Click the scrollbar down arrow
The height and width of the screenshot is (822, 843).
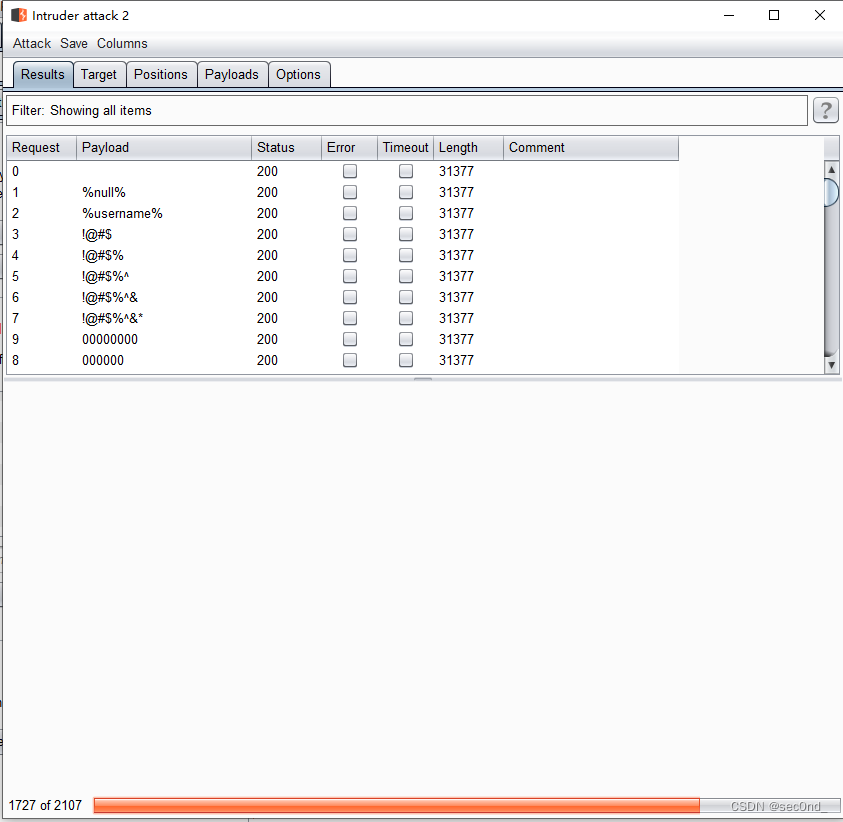click(831, 365)
